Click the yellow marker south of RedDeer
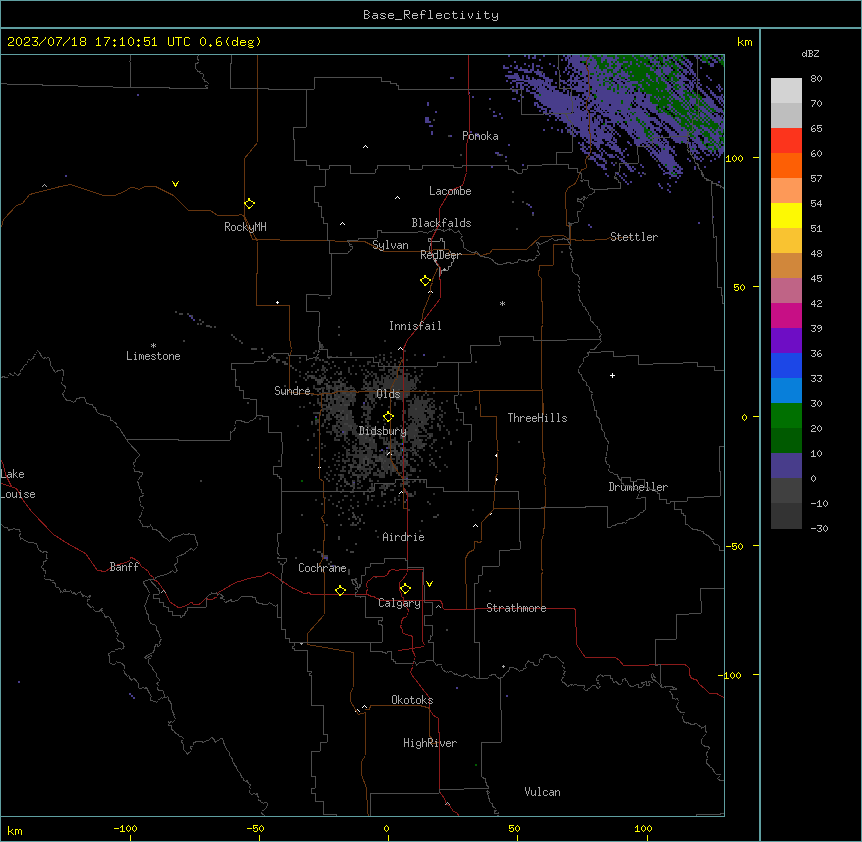Screen dimensions: 862x842 point(426,281)
